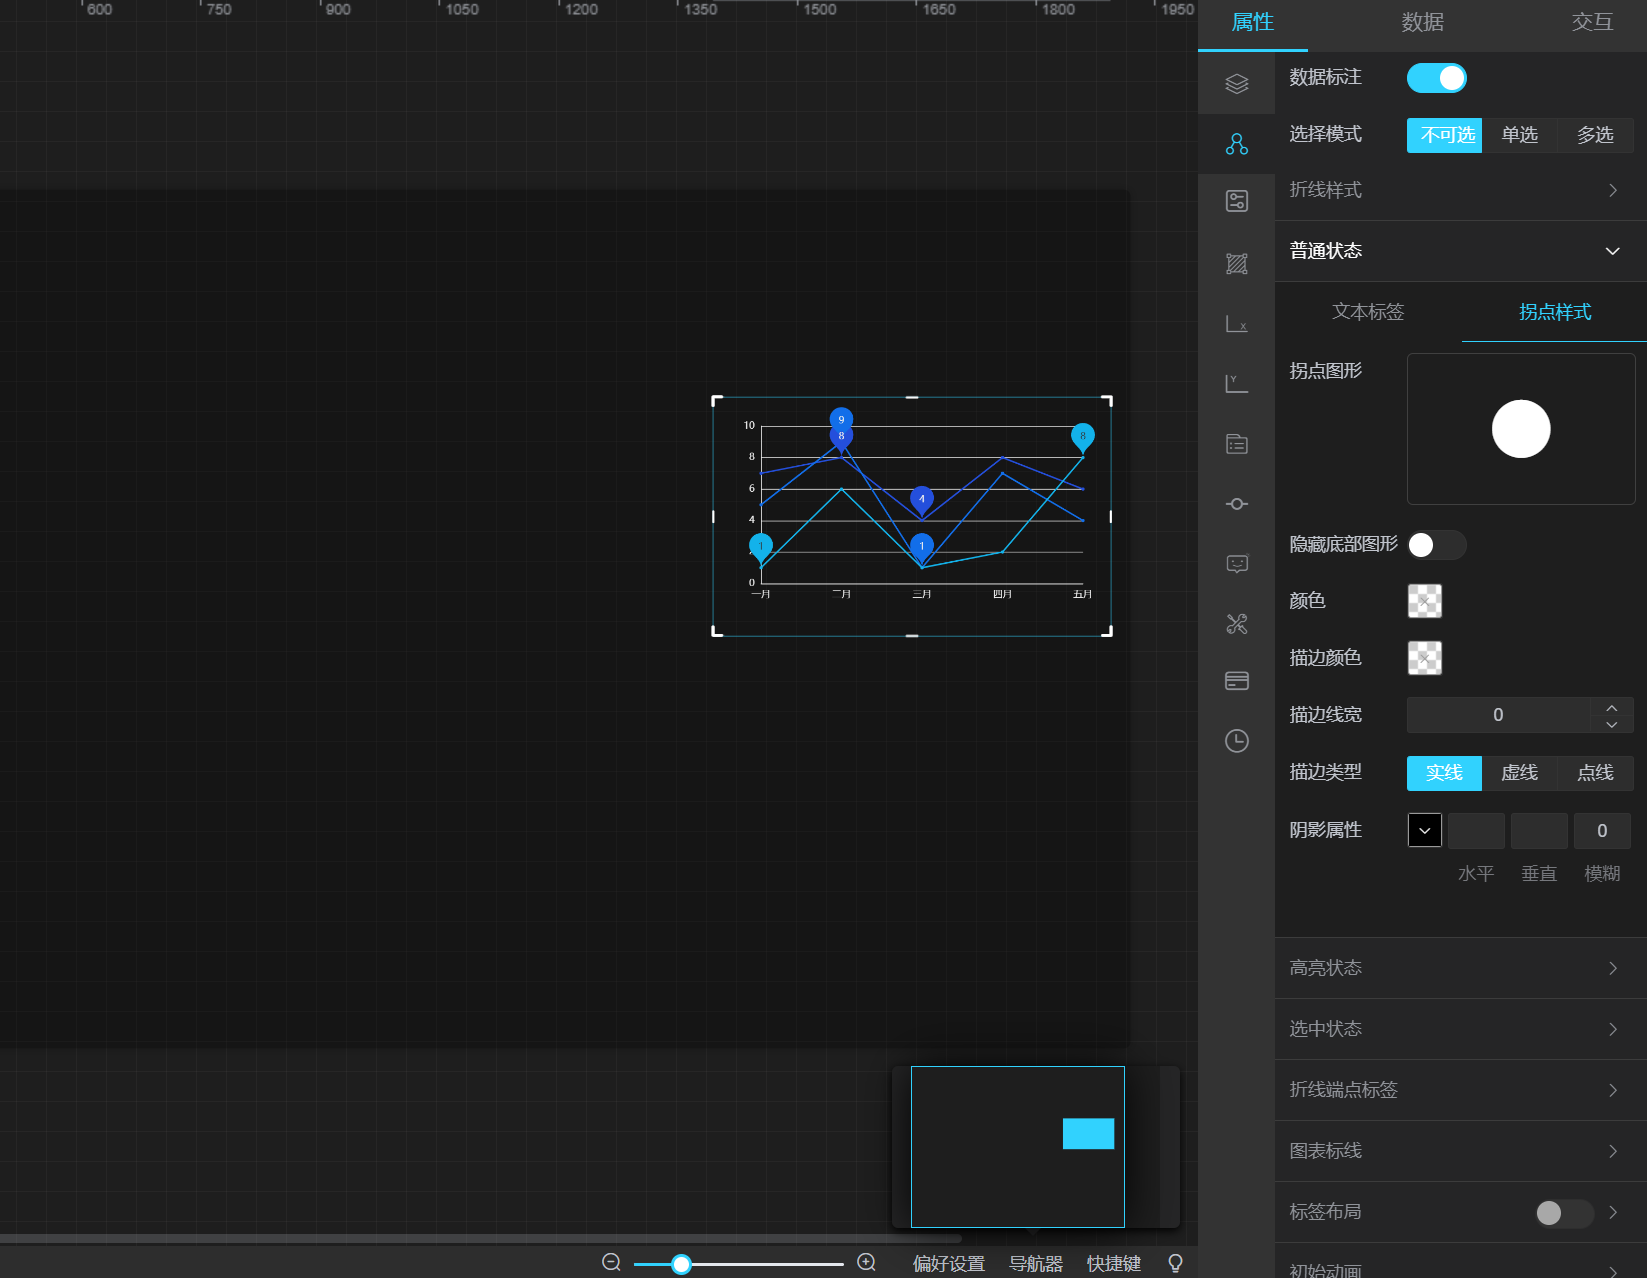Screen dimensions: 1647x1278
Task: Click the zoom in magnifier icon
Action: coord(867,1263)
